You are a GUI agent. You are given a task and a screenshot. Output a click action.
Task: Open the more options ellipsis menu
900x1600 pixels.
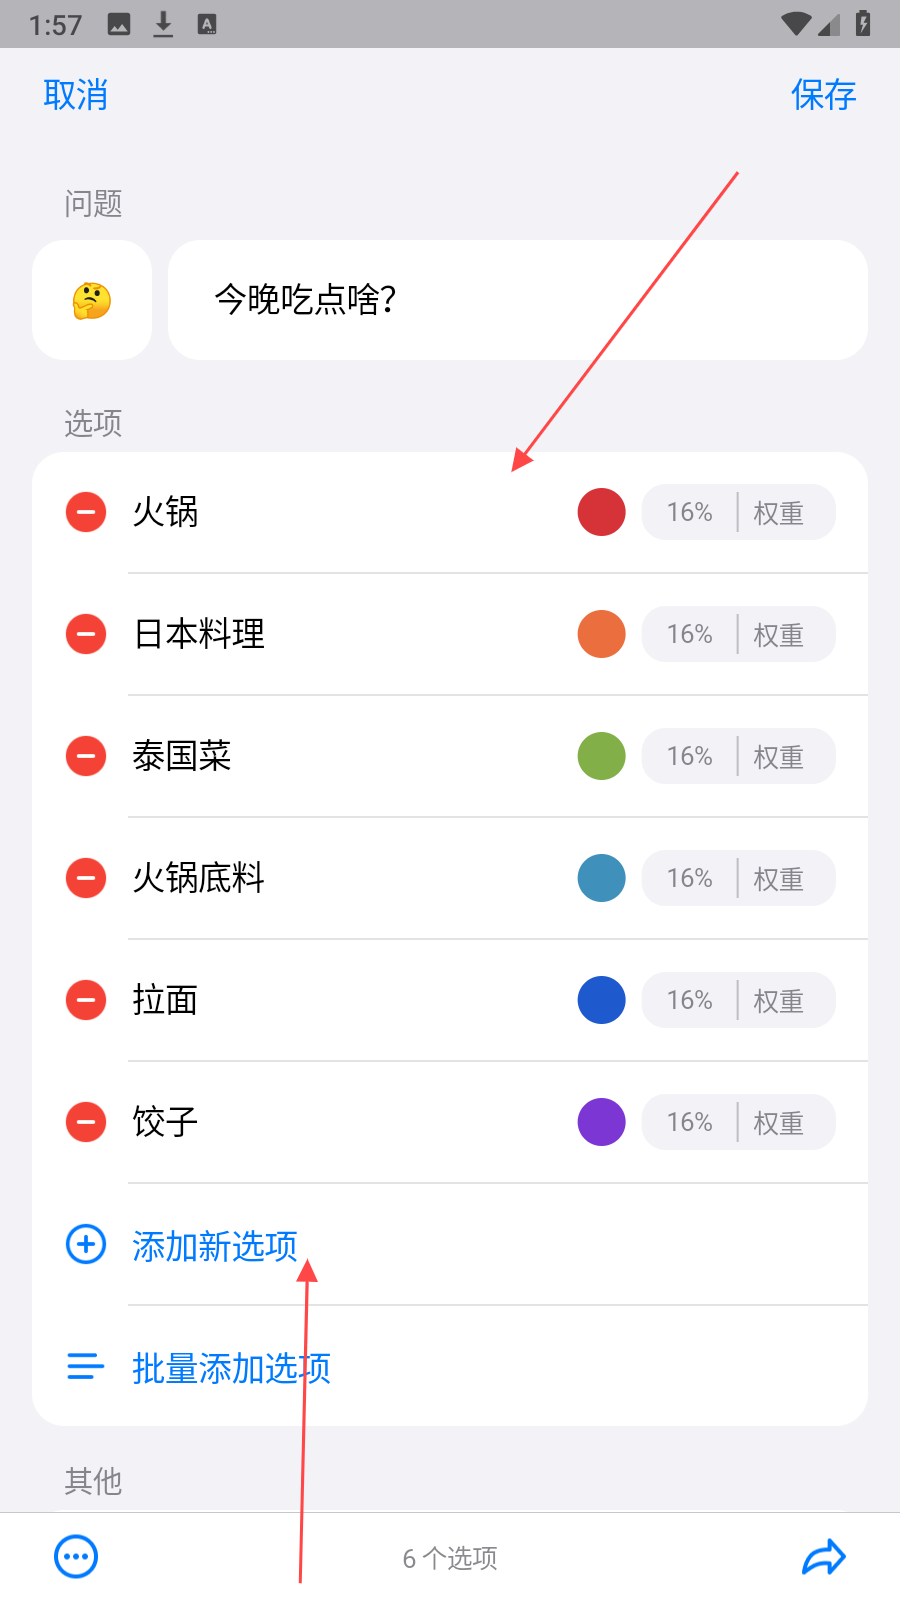(x=76, y=1557)
